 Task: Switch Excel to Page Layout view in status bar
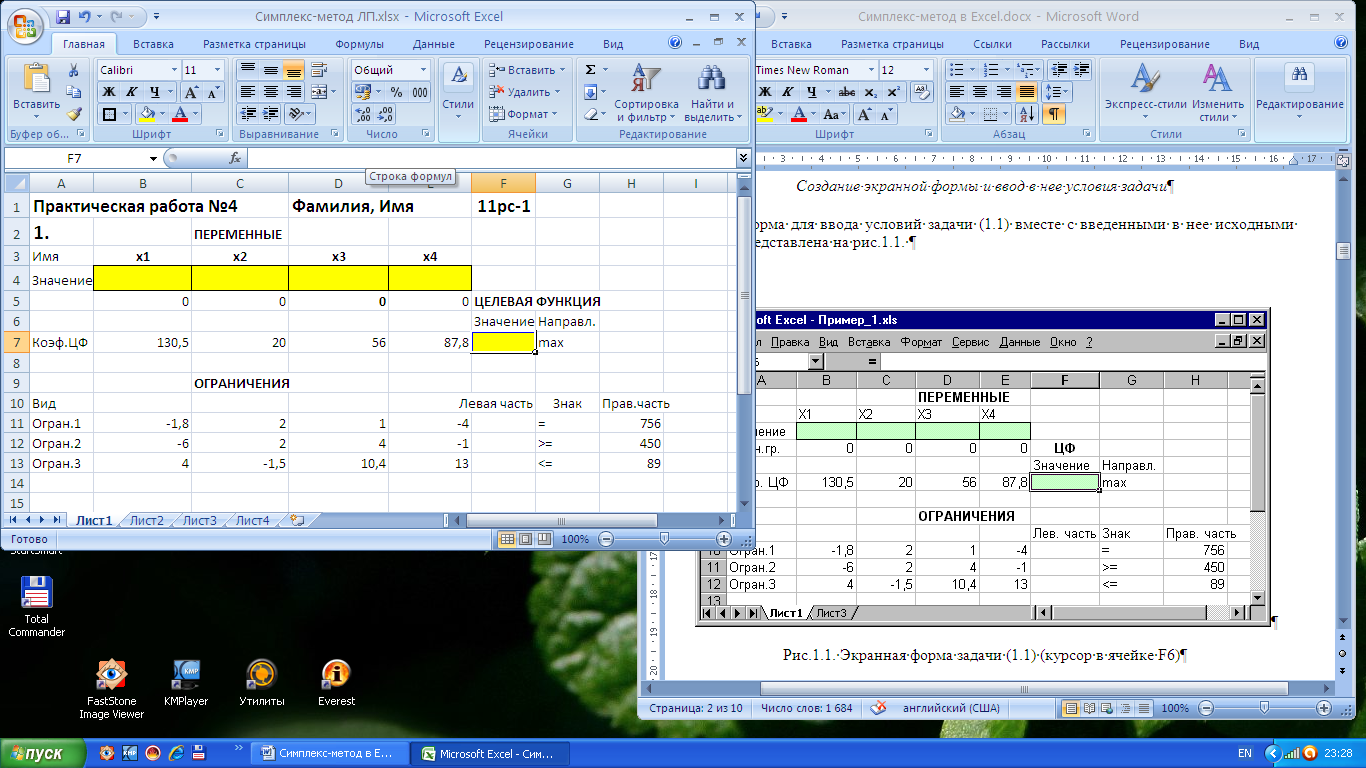click(x=526, y=539)
